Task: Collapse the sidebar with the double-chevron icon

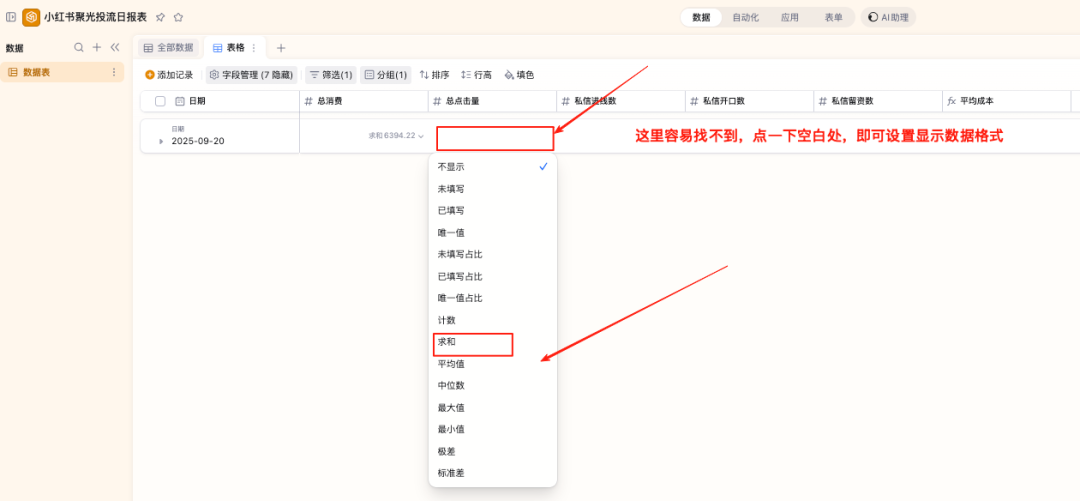Action: (115, 47)
